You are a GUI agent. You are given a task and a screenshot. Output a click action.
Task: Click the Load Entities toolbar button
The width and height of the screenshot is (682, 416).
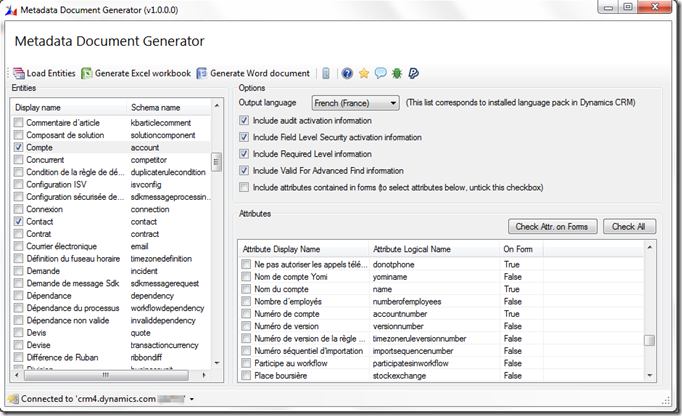tap(43, 73)
